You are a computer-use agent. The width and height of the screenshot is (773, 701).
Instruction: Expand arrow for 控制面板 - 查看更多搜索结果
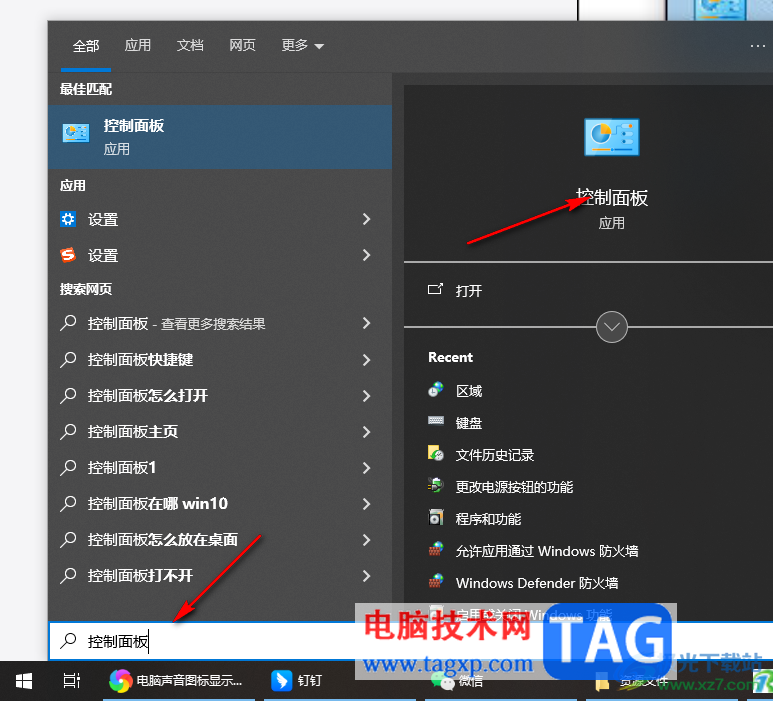(366, 323)
